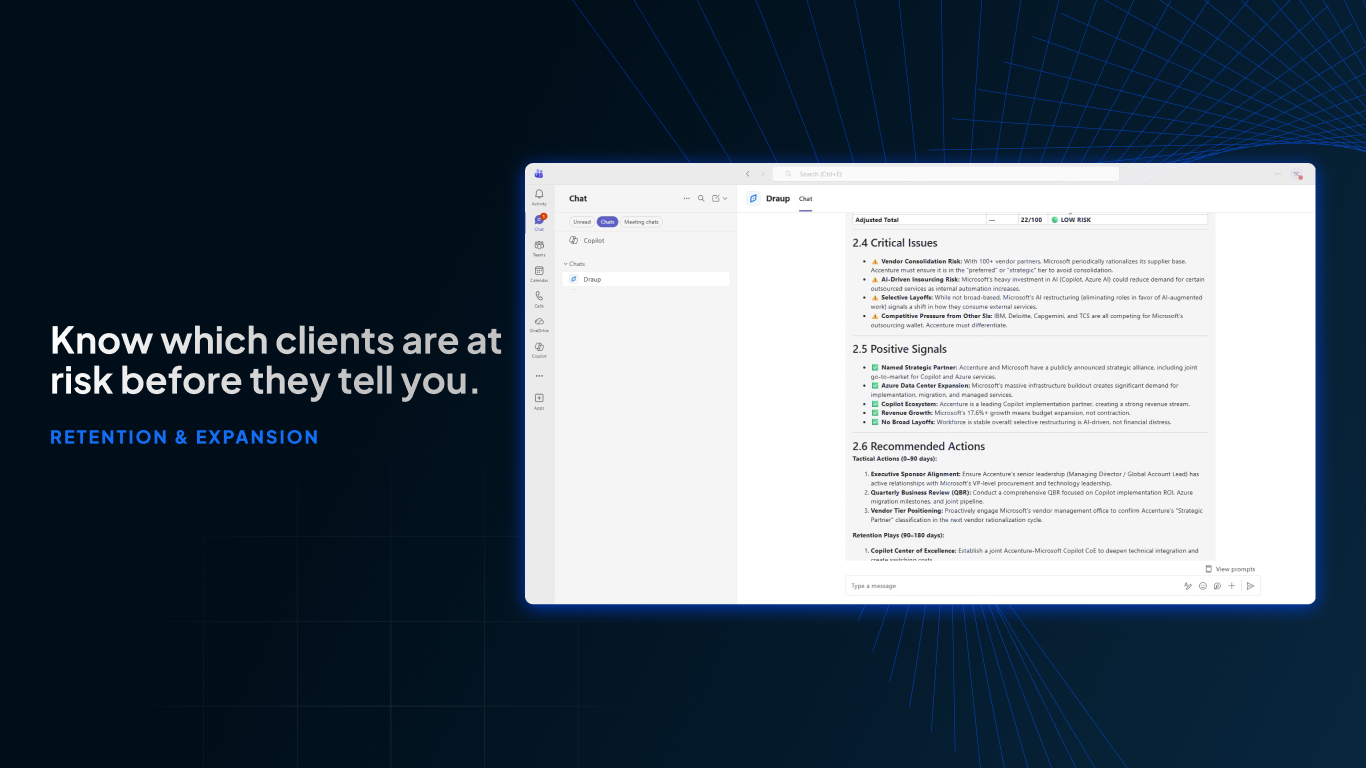Viewport: 1366px width, 768px height.
Task: Open the TC profile avatar menu
Action: click(1297, 174)
